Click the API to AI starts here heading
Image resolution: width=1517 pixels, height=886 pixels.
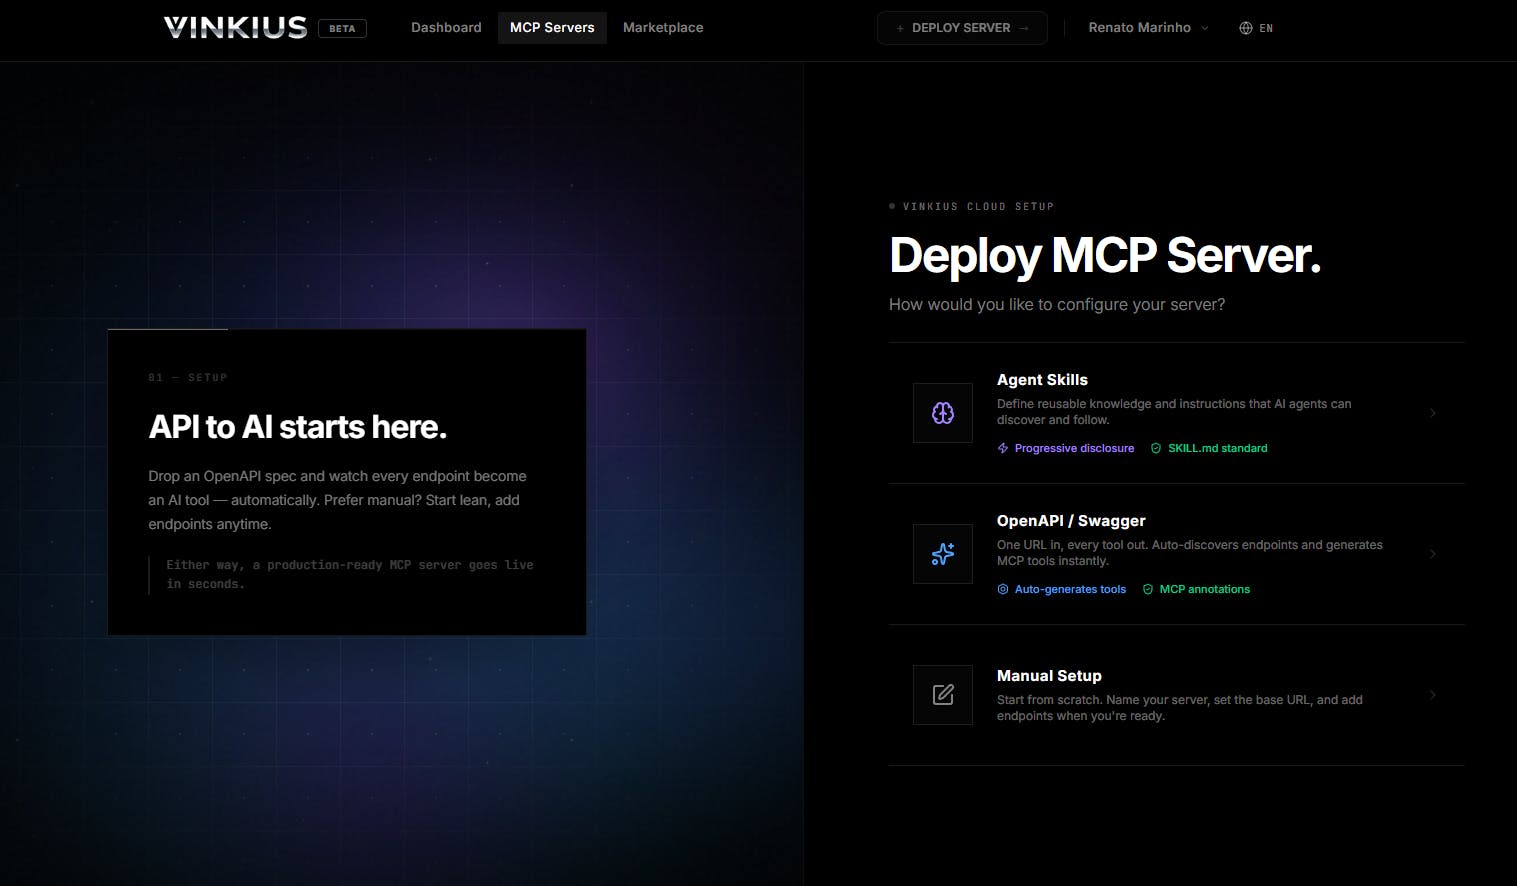[x=298, y=427]
